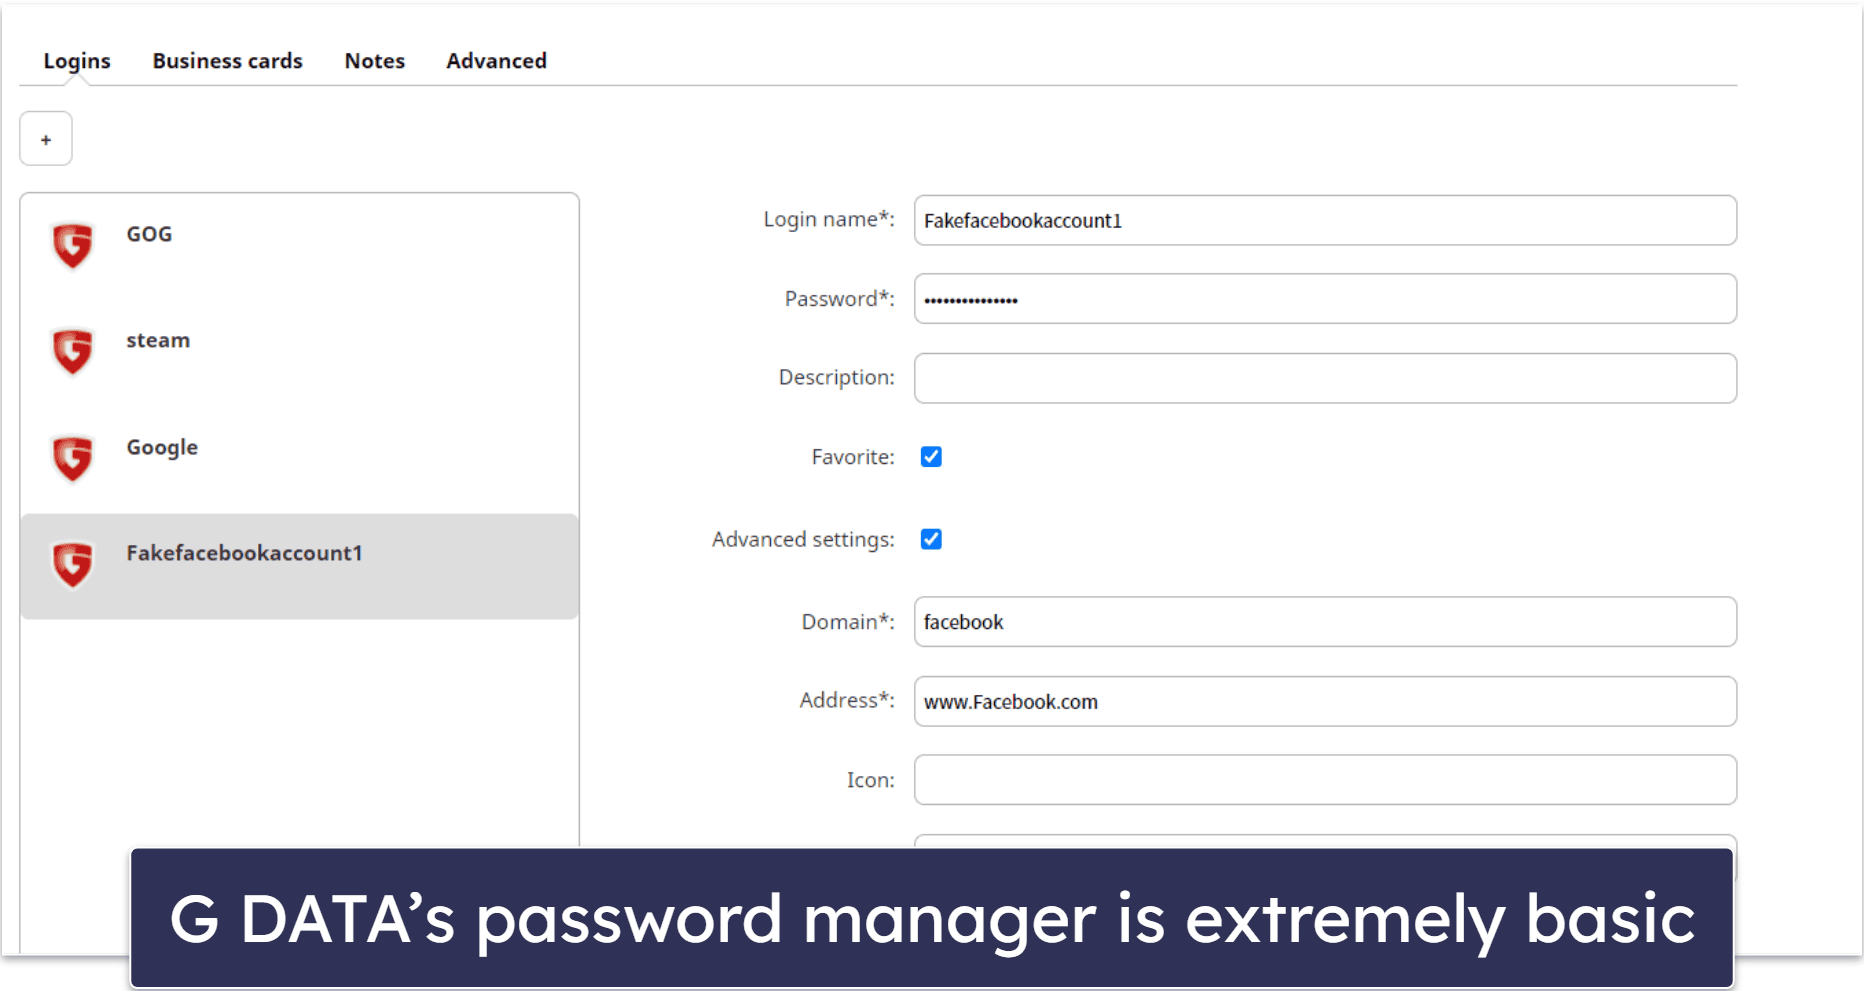The image size is (1864, 991).
Task: Uncheck the Favorite checkbox
Action: pos(931,457)
